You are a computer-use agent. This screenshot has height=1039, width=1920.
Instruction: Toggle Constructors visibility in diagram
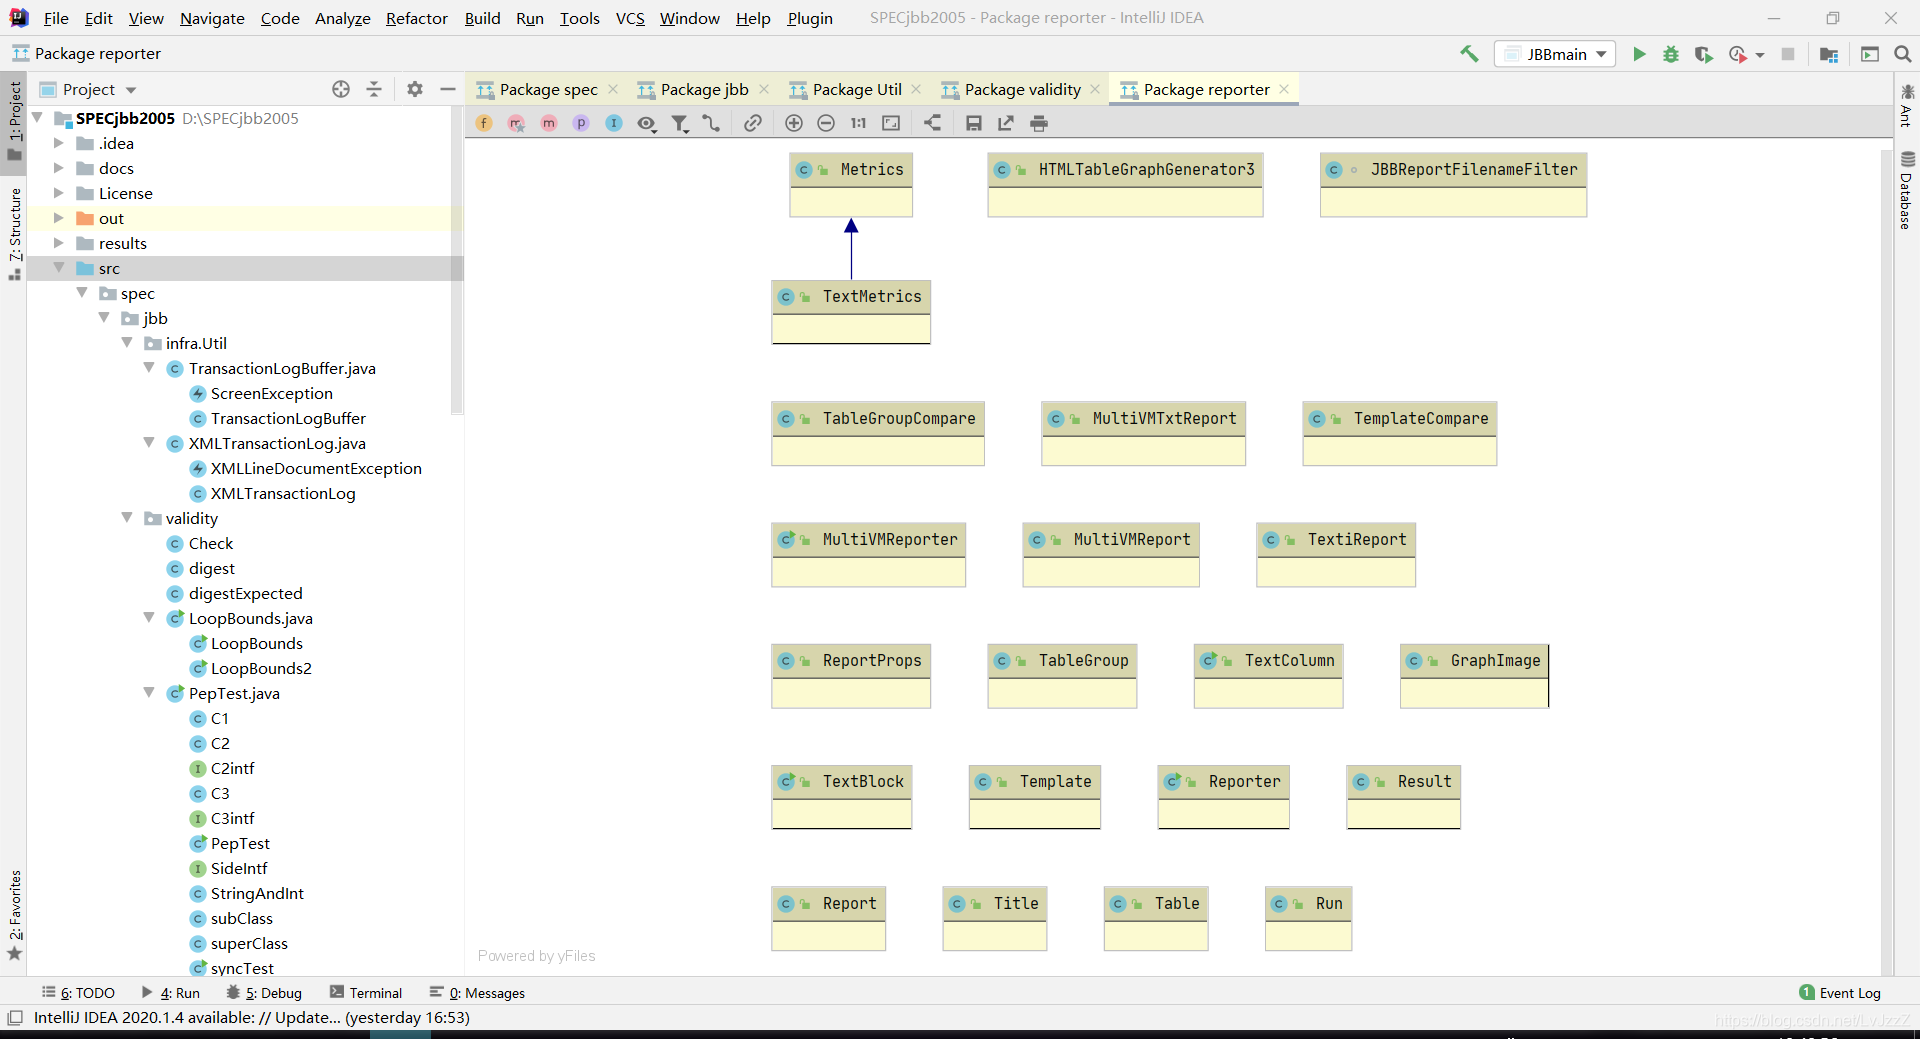(516, 123)
